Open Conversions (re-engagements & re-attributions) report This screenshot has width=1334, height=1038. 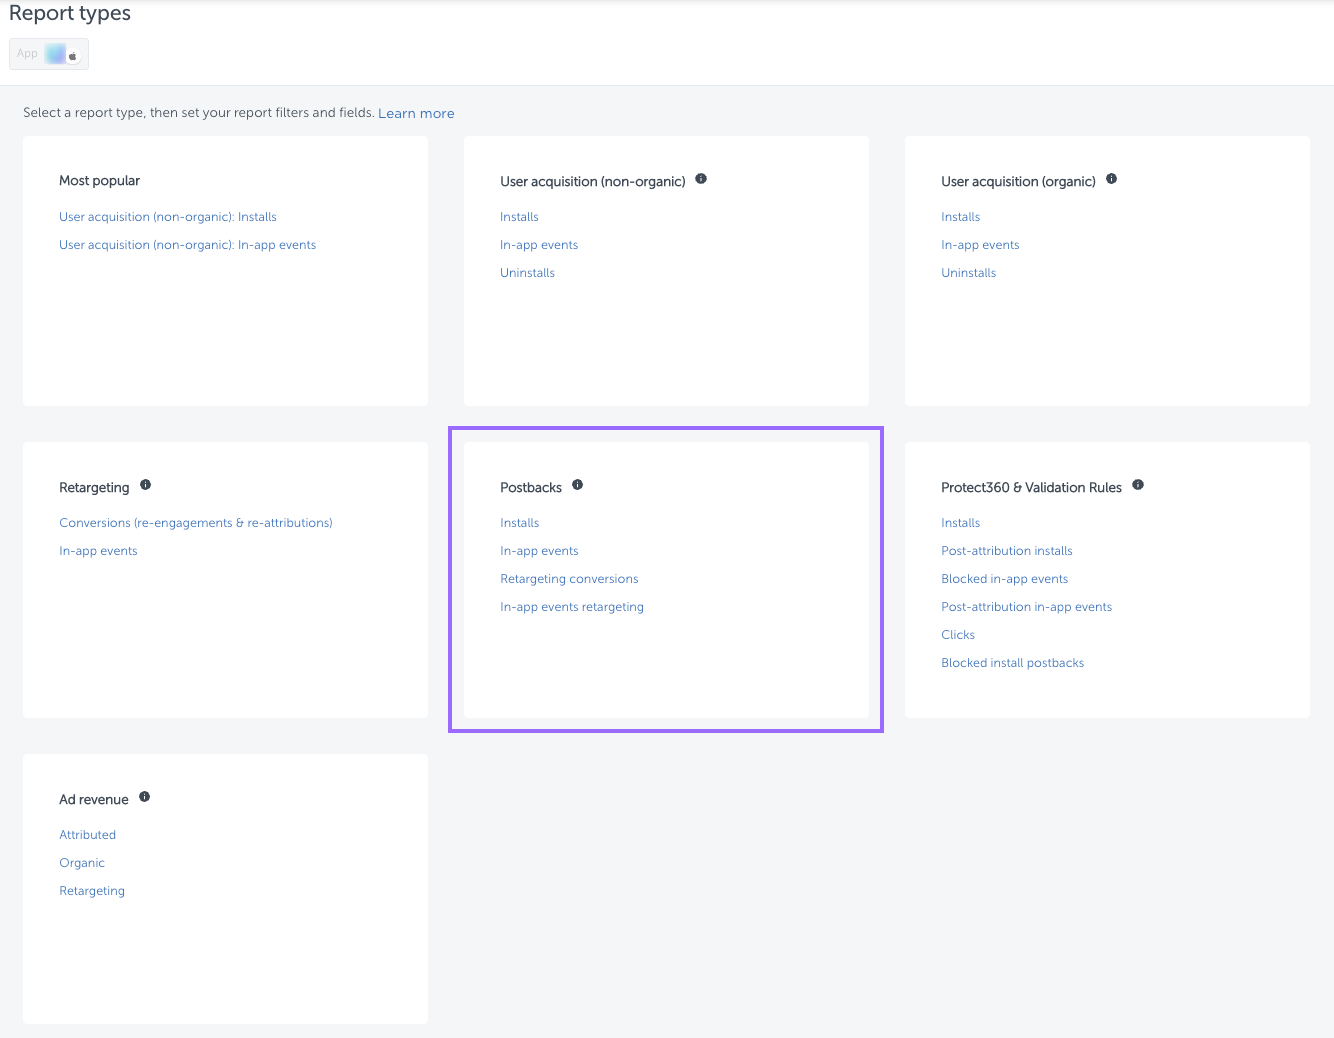click(x=196, y=523)
